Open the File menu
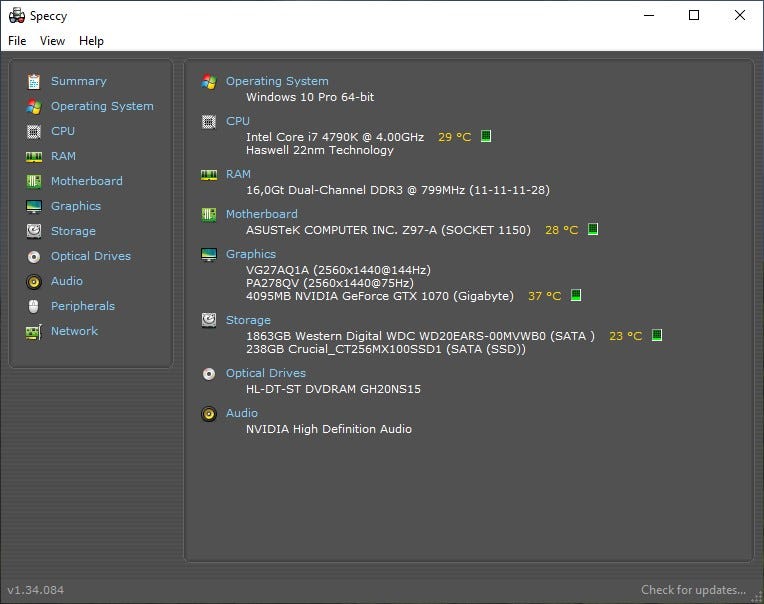This screenshot has height=604, width=764. 17,41
